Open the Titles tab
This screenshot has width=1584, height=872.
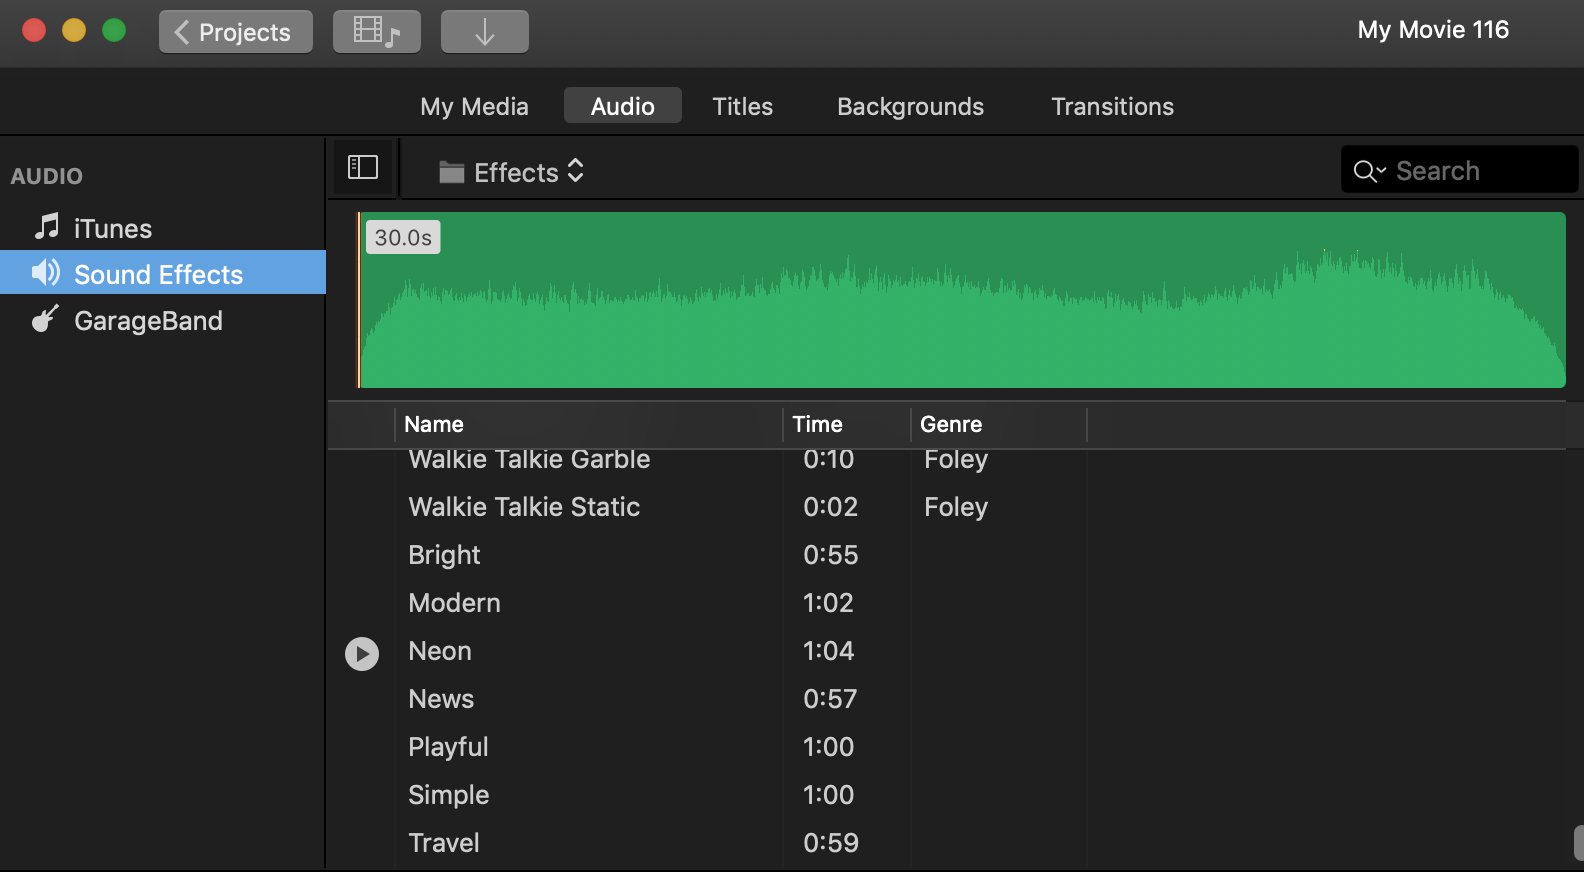(742, 106)
